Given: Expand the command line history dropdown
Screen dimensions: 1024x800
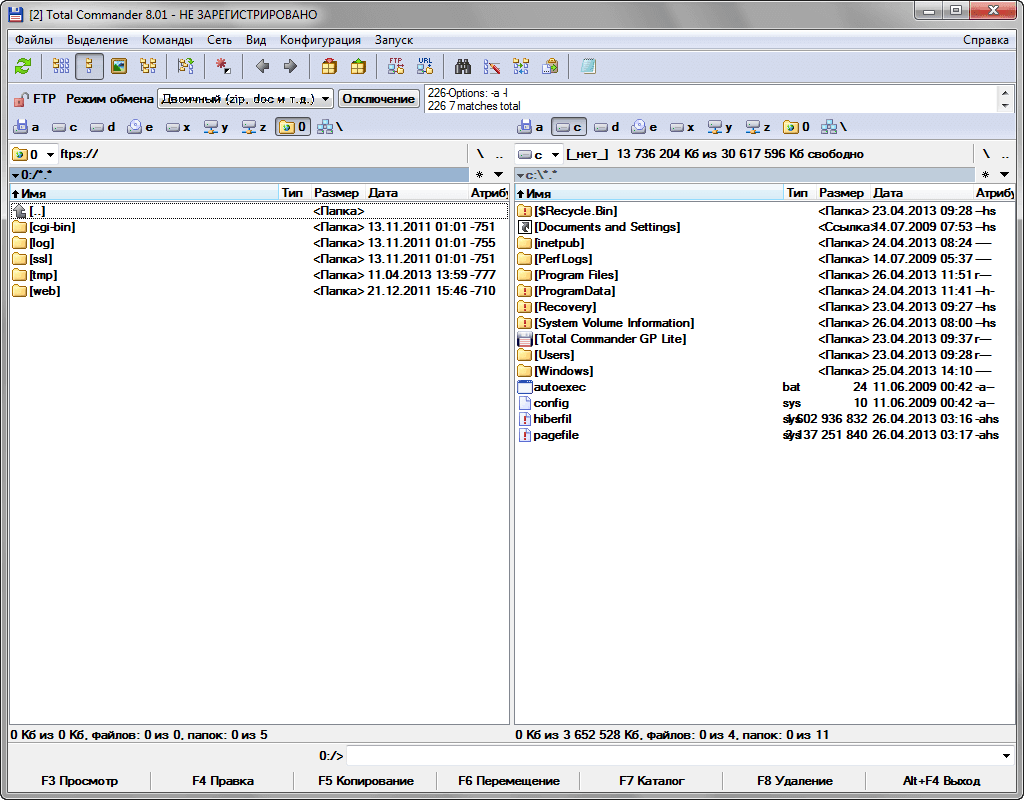Looking at the screenshot, I should pos(1006,756).
